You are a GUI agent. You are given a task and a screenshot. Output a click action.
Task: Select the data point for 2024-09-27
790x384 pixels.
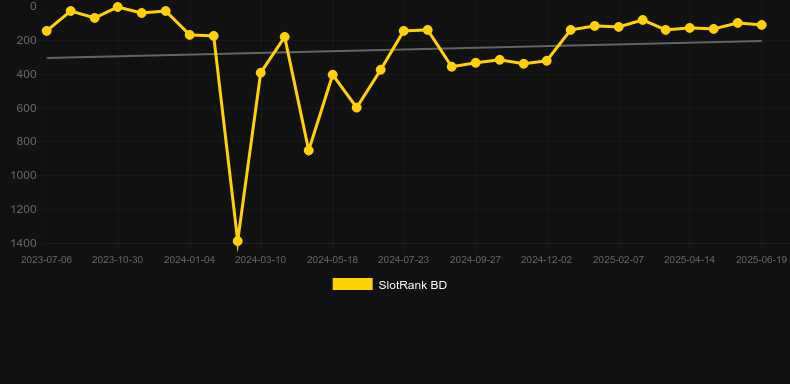point(476,63)
